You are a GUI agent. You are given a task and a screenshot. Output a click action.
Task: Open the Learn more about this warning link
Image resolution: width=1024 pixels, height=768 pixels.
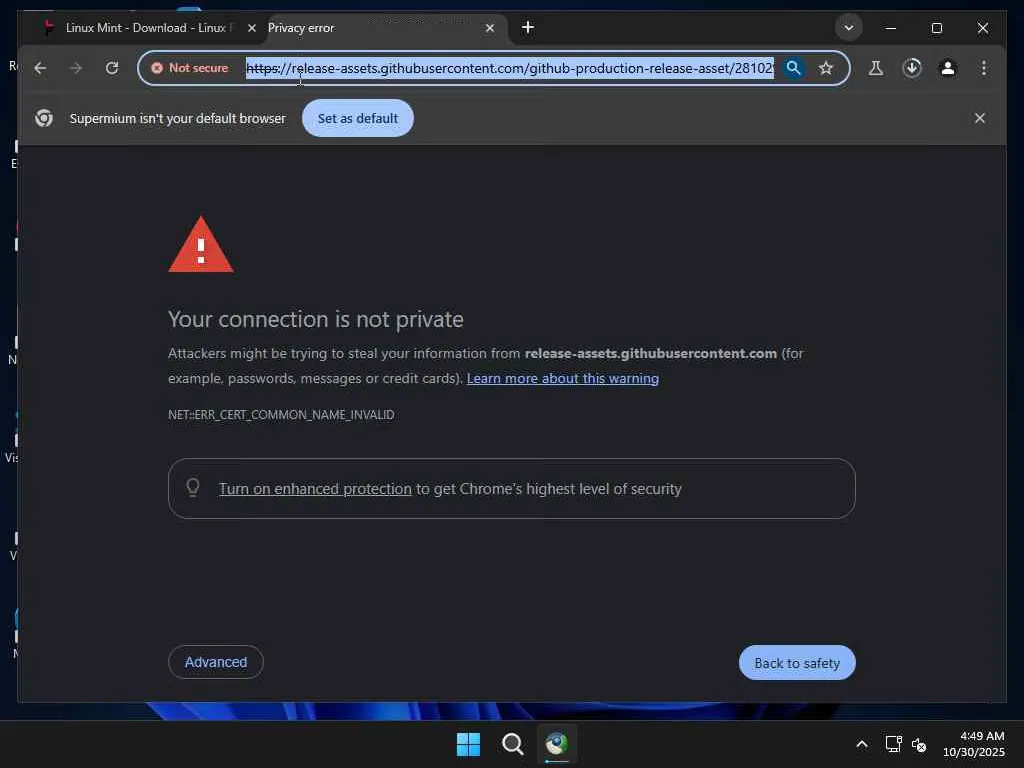click(x=562, y=378)
